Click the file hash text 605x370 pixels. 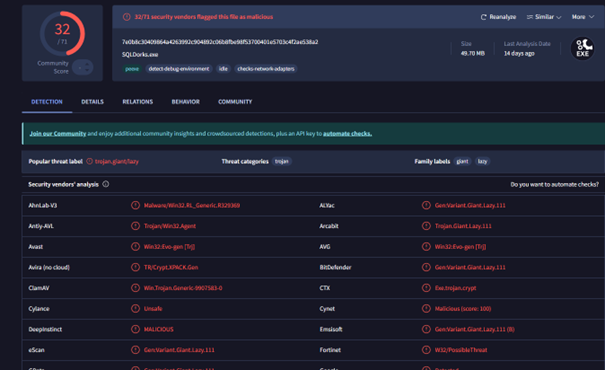tap(220, 42)
